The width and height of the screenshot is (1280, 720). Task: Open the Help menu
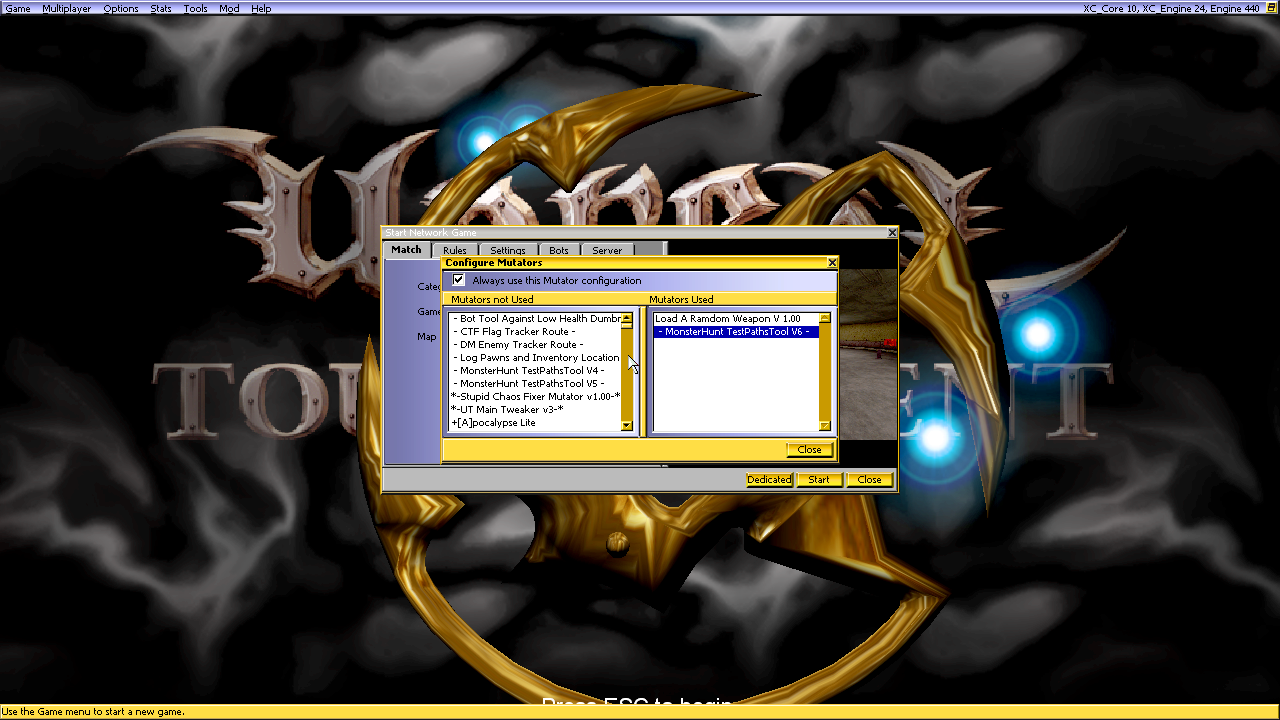(x=261, y=8)
